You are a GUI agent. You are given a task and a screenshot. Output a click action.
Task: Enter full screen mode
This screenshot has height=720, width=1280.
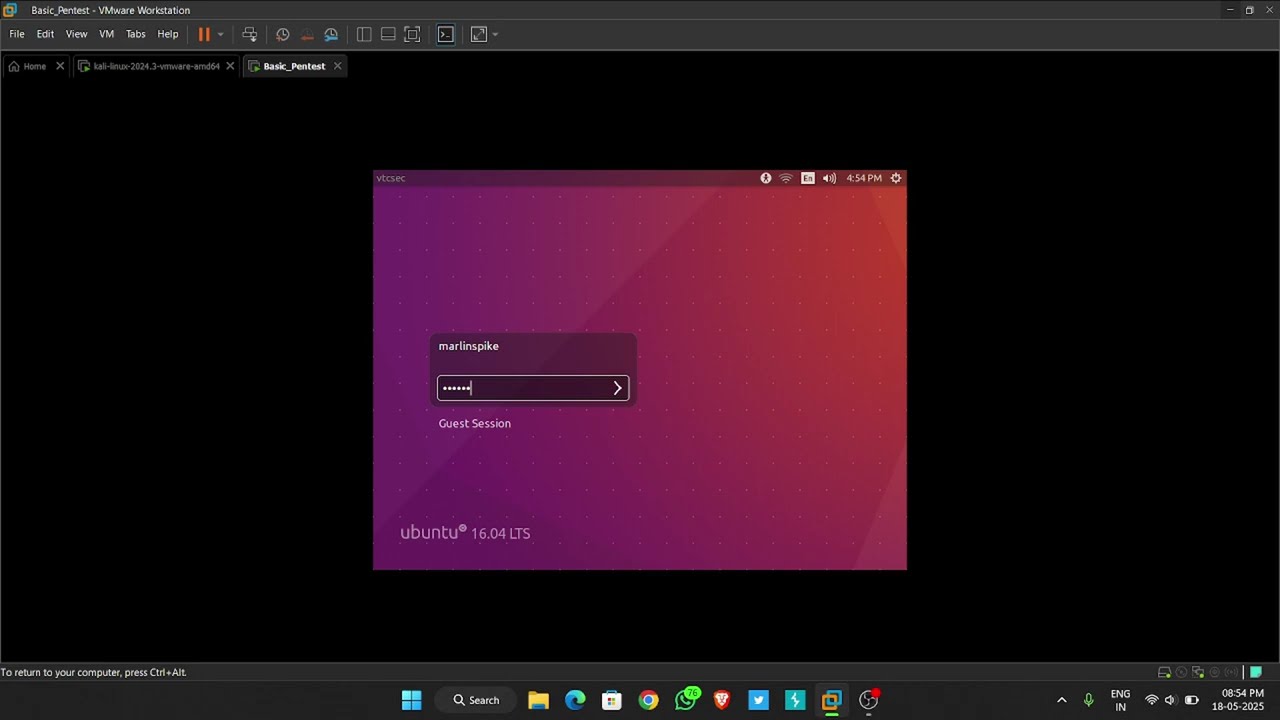point(412,34)
